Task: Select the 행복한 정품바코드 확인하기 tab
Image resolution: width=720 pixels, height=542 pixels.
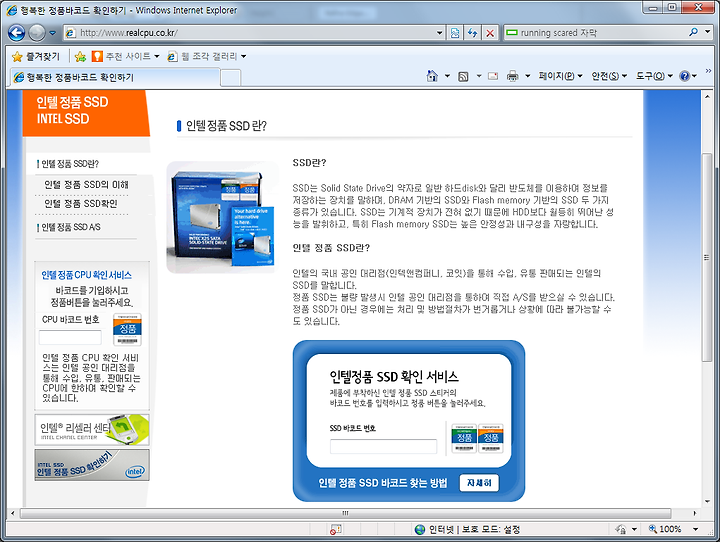Action: 115,77
